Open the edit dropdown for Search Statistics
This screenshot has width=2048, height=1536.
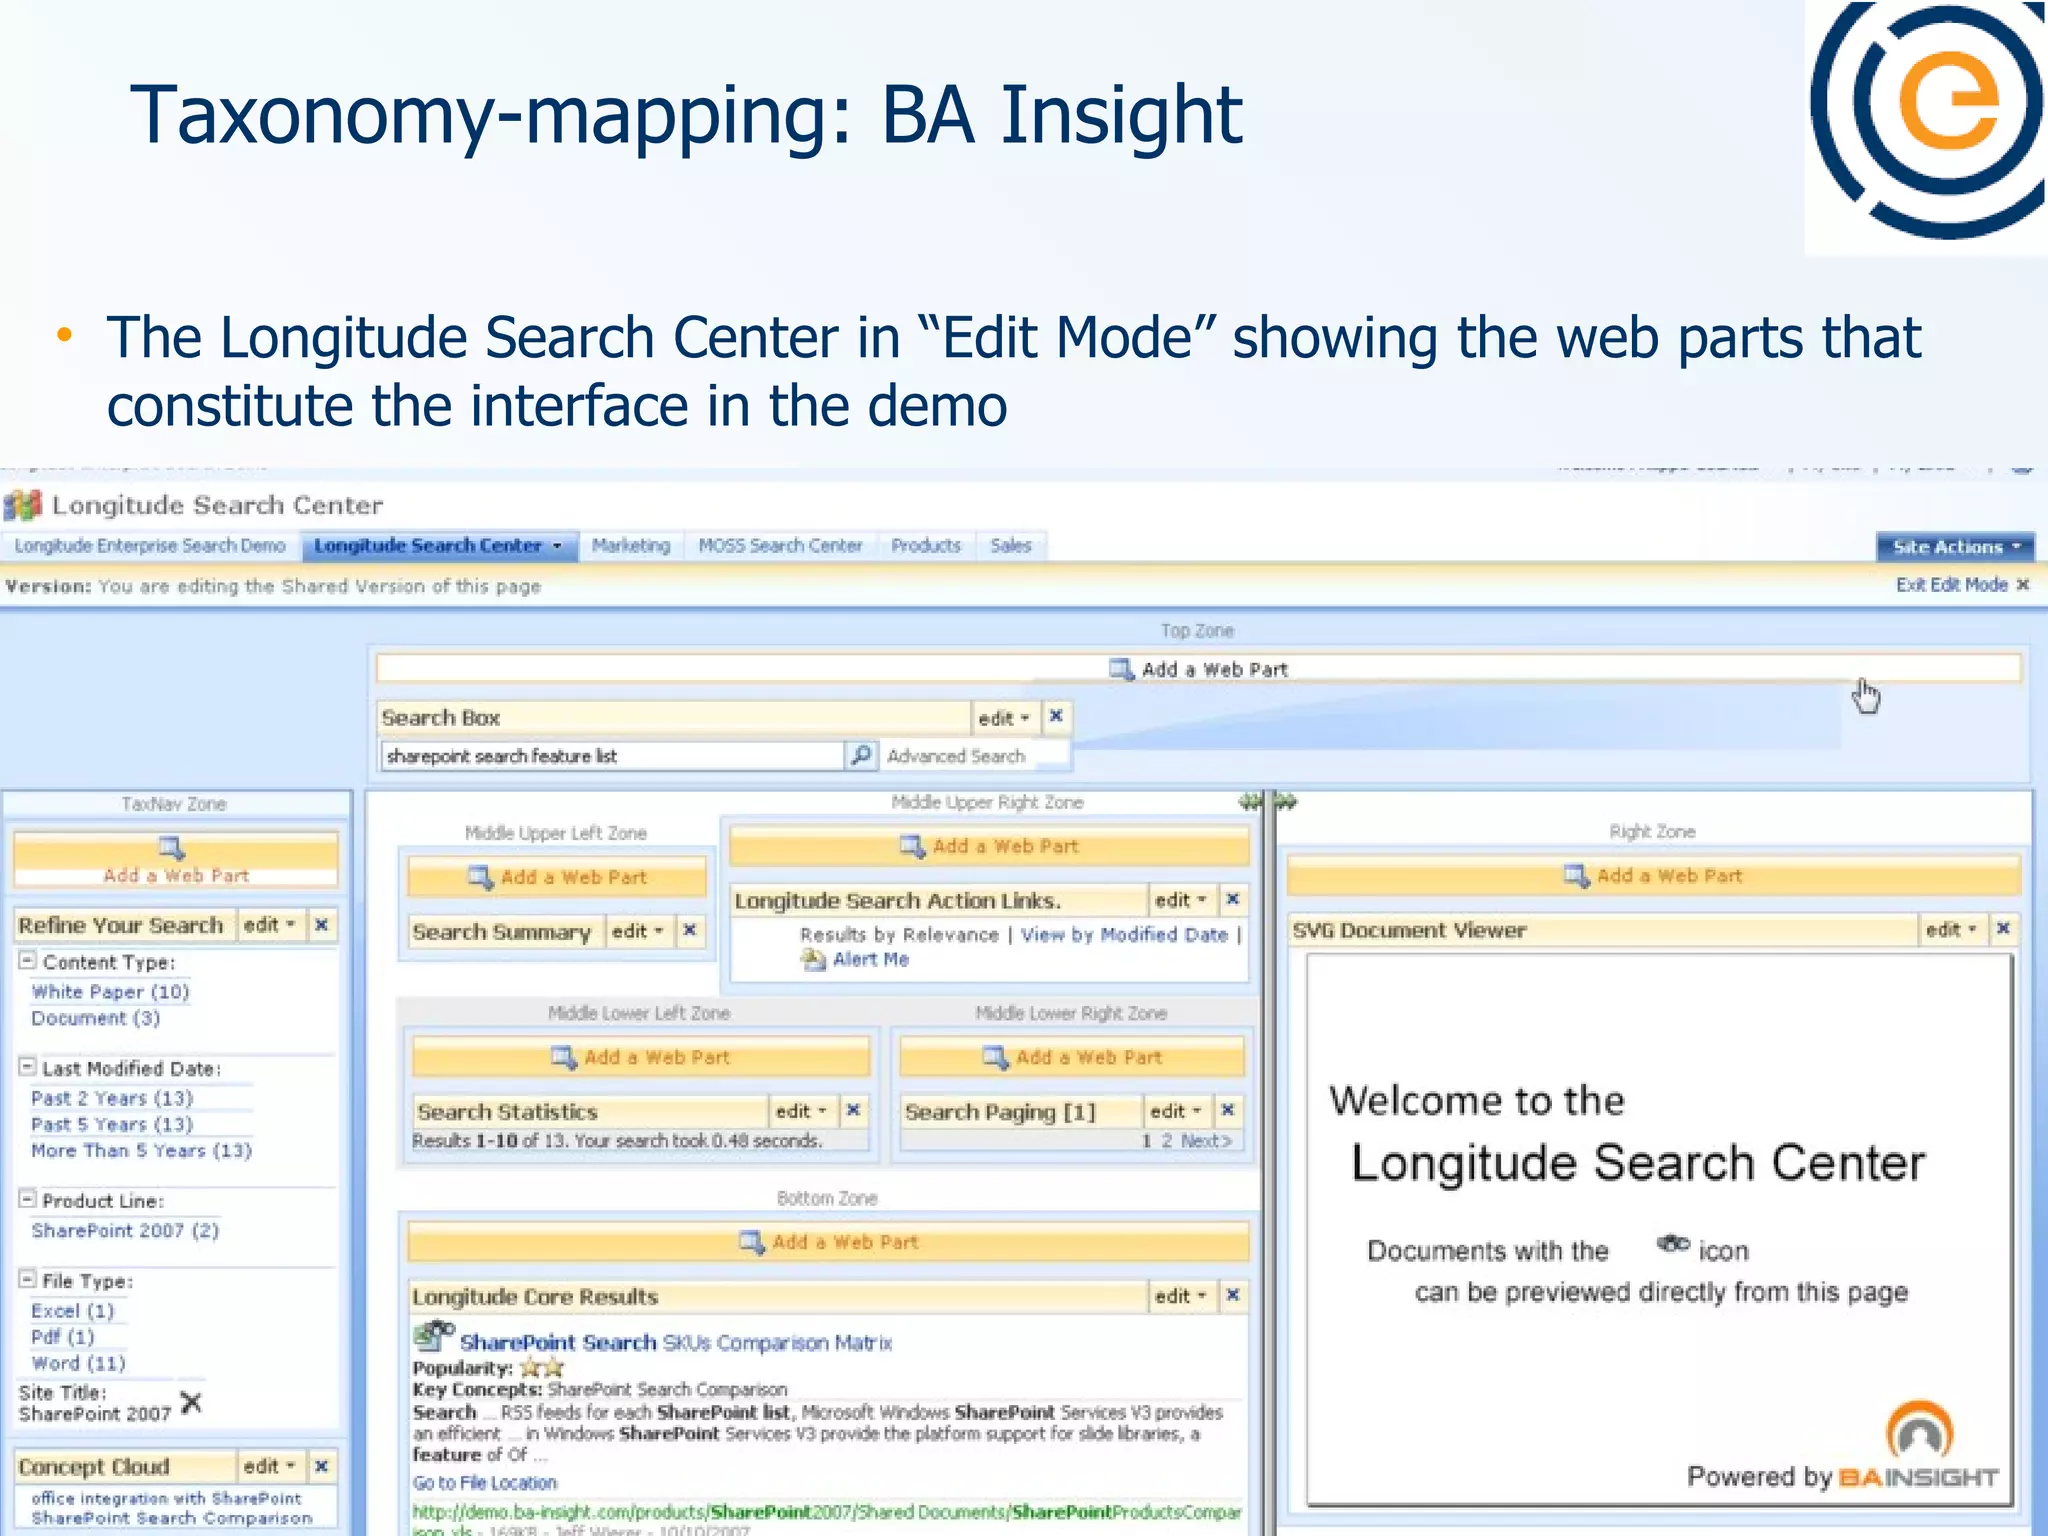pyautogui.click(x=802, y=1111)
